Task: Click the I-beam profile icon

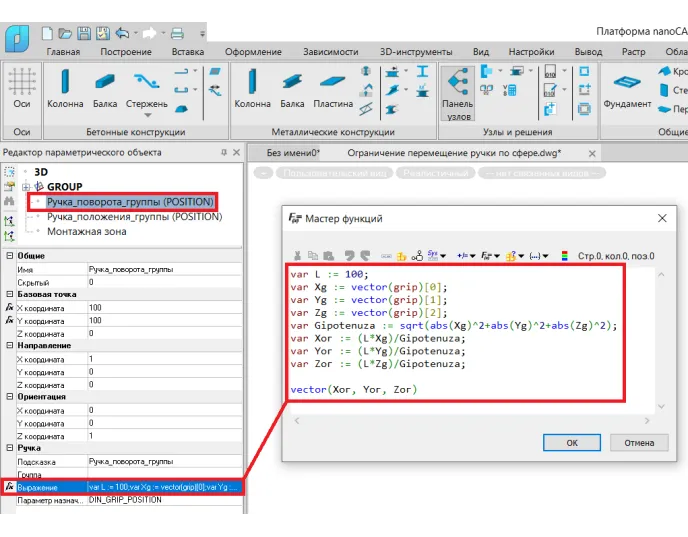Action: click(x=422, y=71)
